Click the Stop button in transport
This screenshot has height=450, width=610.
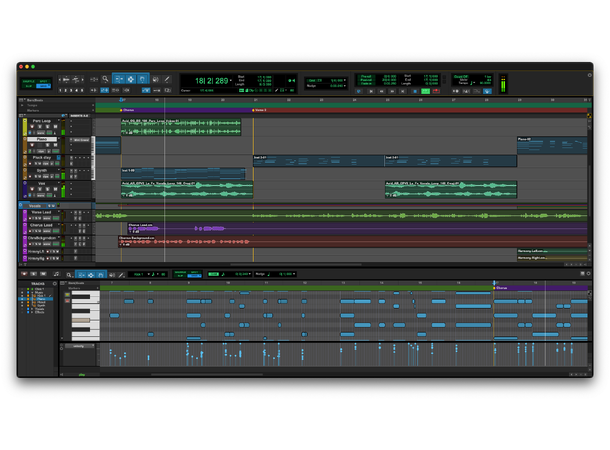(415, 91)
